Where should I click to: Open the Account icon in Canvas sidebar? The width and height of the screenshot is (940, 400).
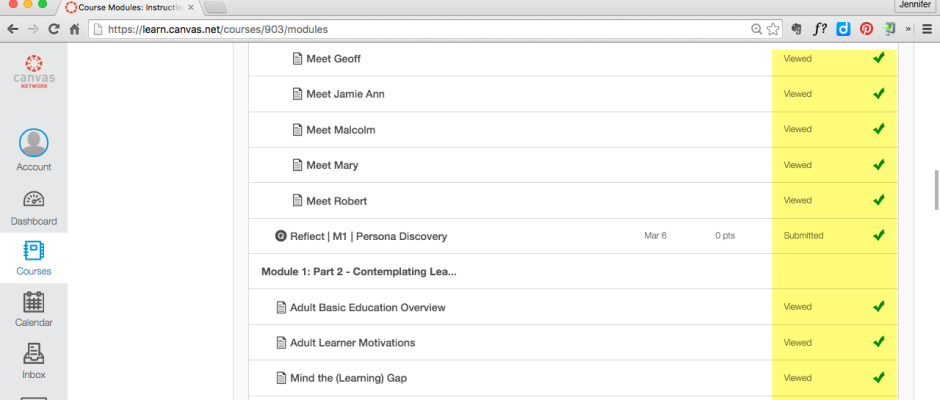[x=34, y=151]
